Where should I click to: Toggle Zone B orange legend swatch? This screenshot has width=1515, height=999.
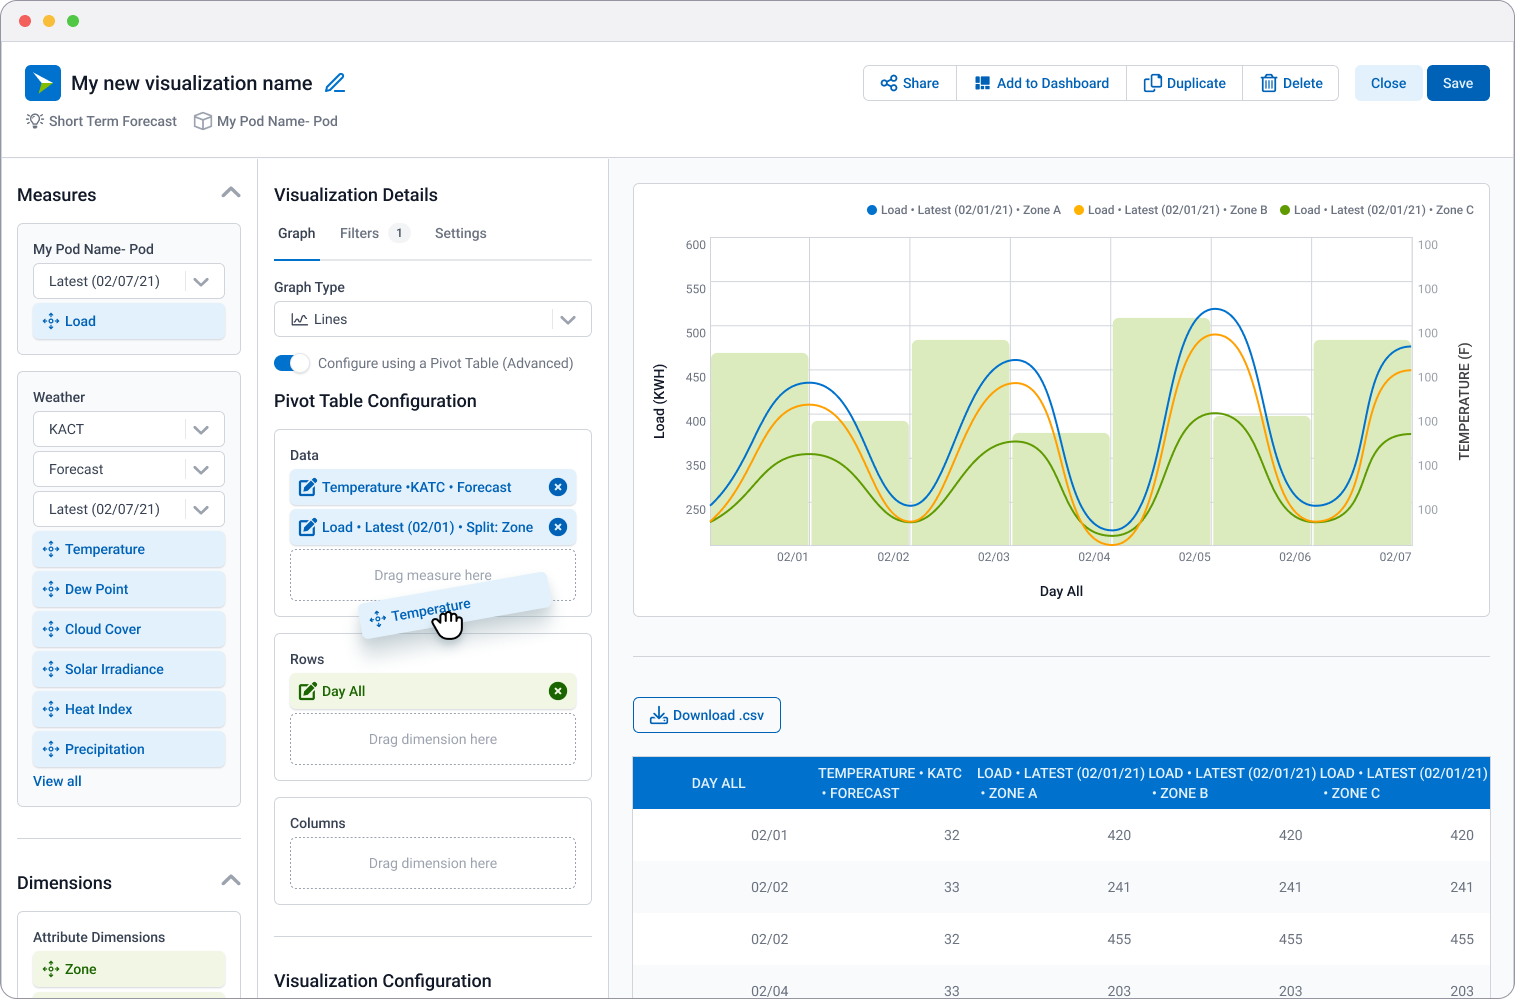point(1079,210)
